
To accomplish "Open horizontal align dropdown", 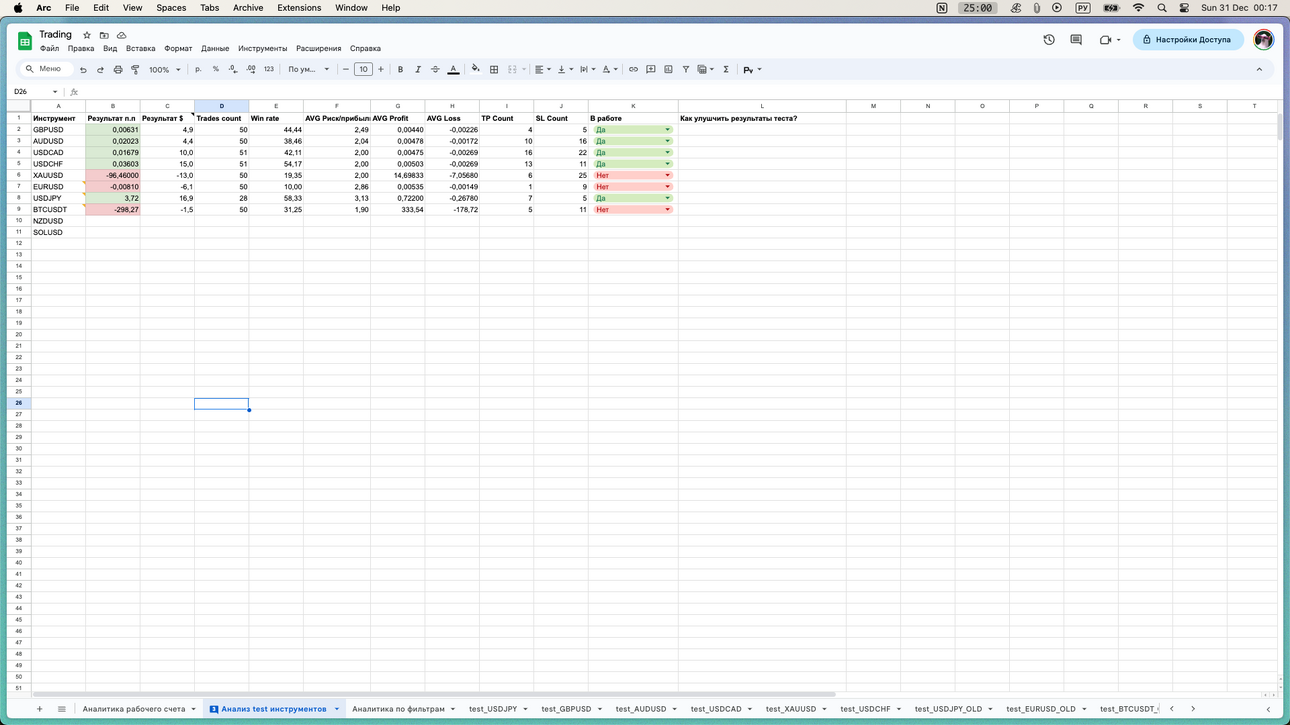I will 543,70.
